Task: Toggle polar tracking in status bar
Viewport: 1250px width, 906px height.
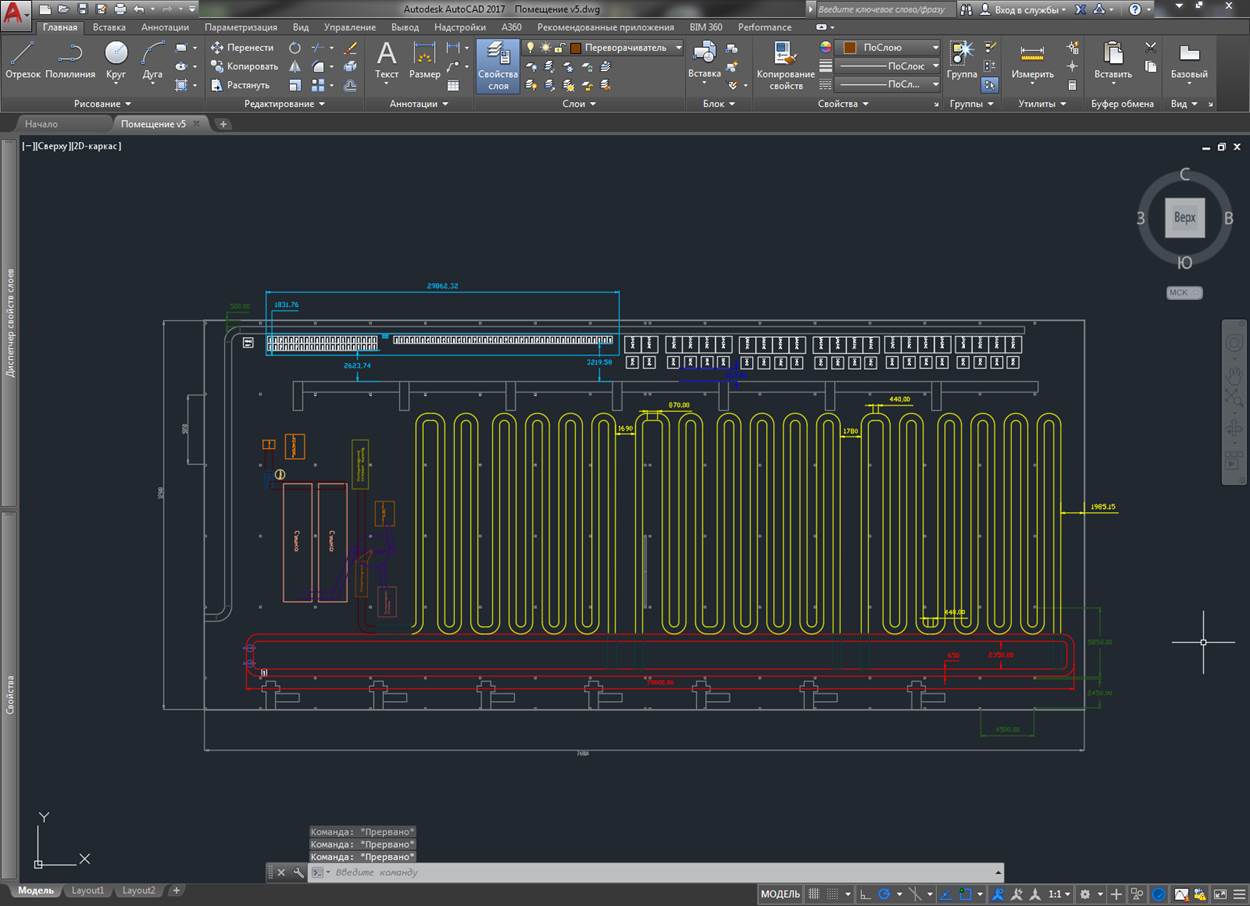Action: pyautogui.click(x=884, y=894)
